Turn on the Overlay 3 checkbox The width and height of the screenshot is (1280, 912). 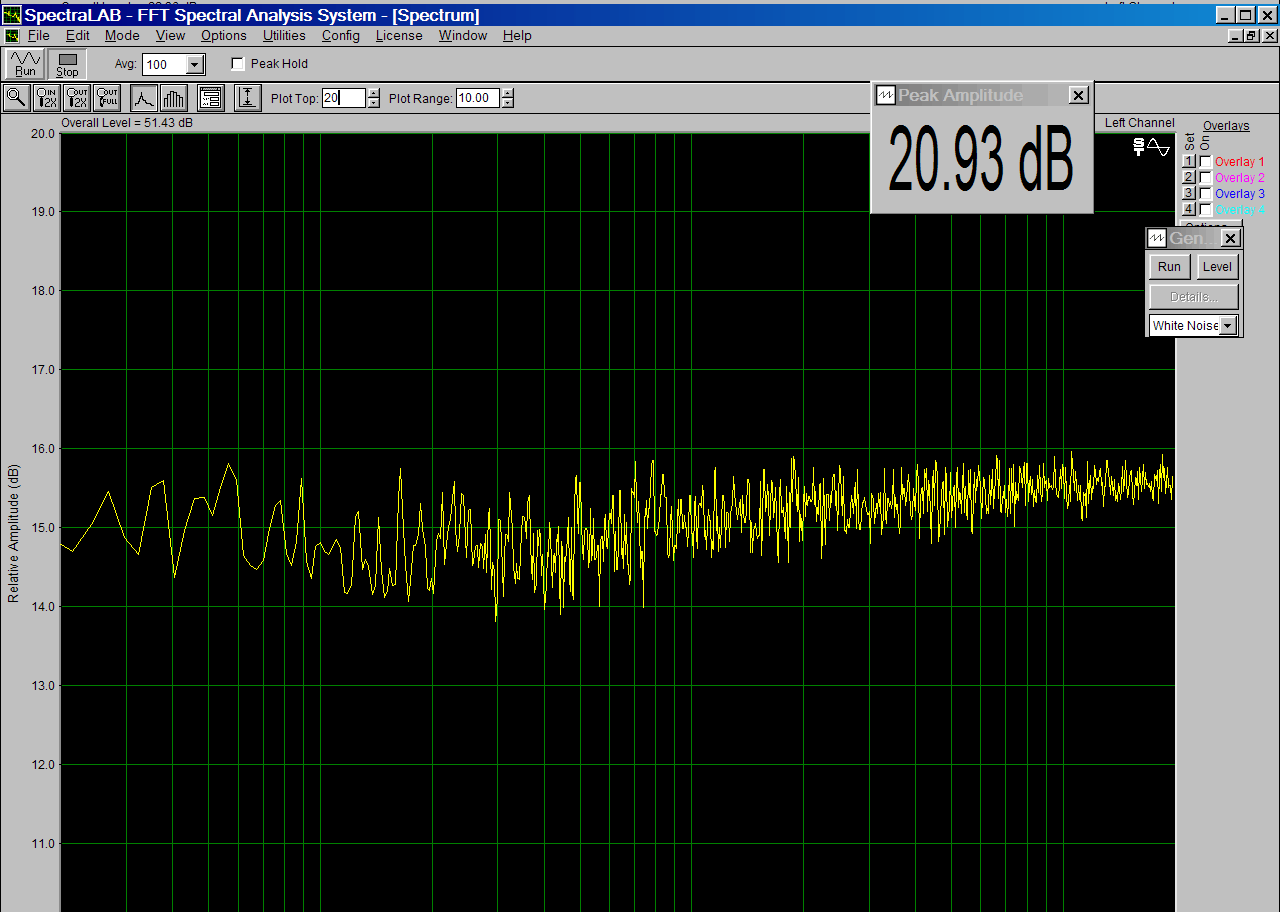(1206, 194)
